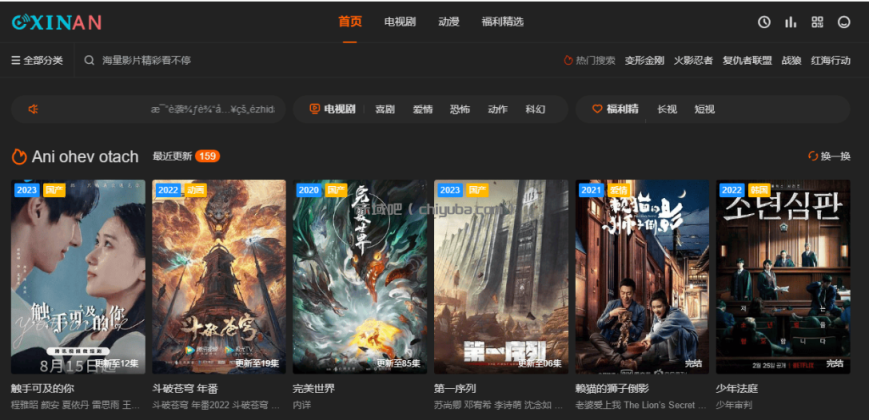Click the 动画 tag on 斗破苍穹 poster
Screen dimensions: 869x420
pyautogui.click(x=196, y=190)
